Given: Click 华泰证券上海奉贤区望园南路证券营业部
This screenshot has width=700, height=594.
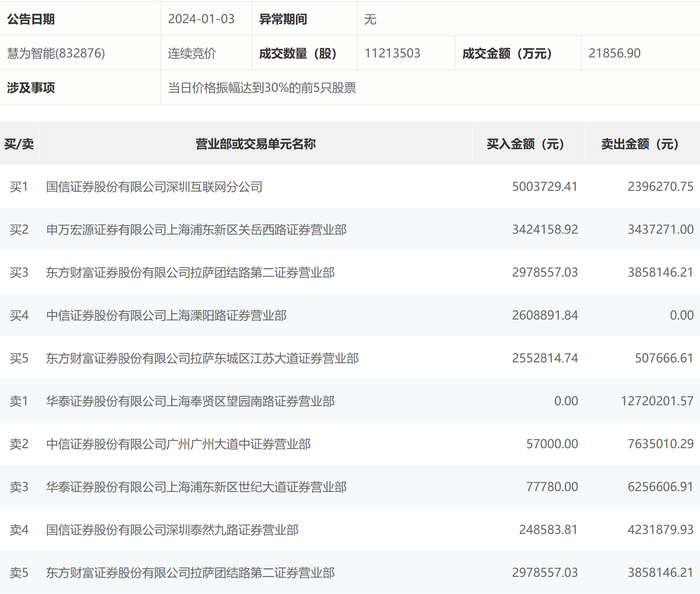Looking at the screenshot, I should click(190, 401).
